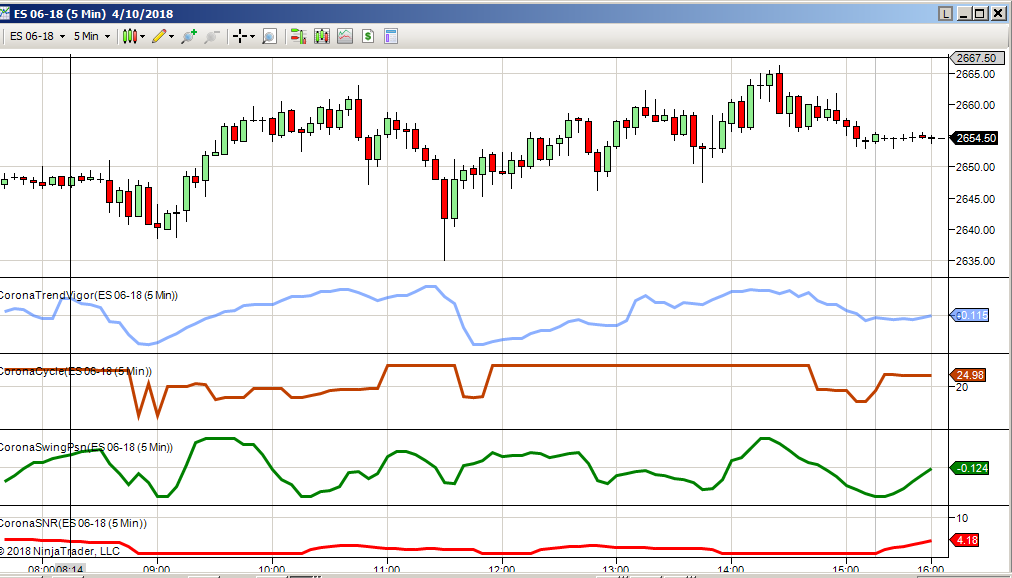The width and height of the screenshot is (1012, 578).
Task: Open the Chart Trader icon
Action: pyautogui.click(x=298, y=36)
